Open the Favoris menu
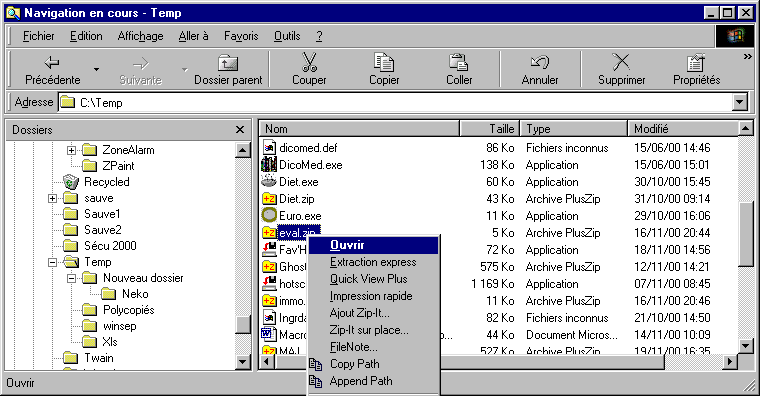 241,36
